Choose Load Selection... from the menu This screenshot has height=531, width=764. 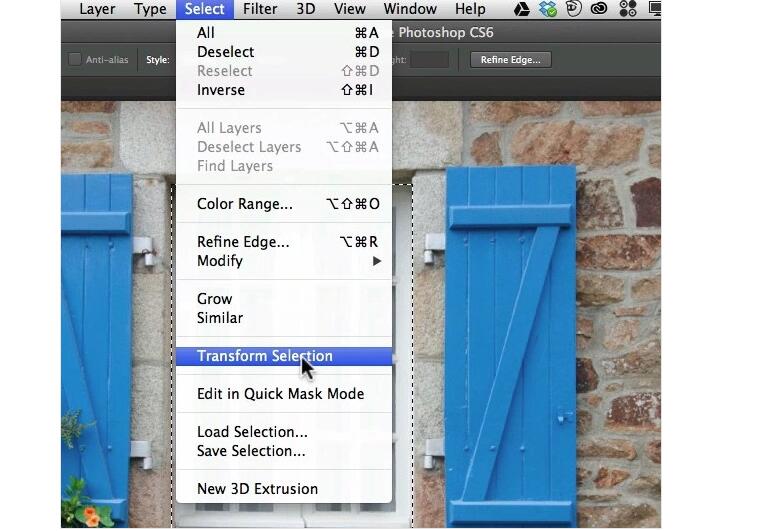284,432
